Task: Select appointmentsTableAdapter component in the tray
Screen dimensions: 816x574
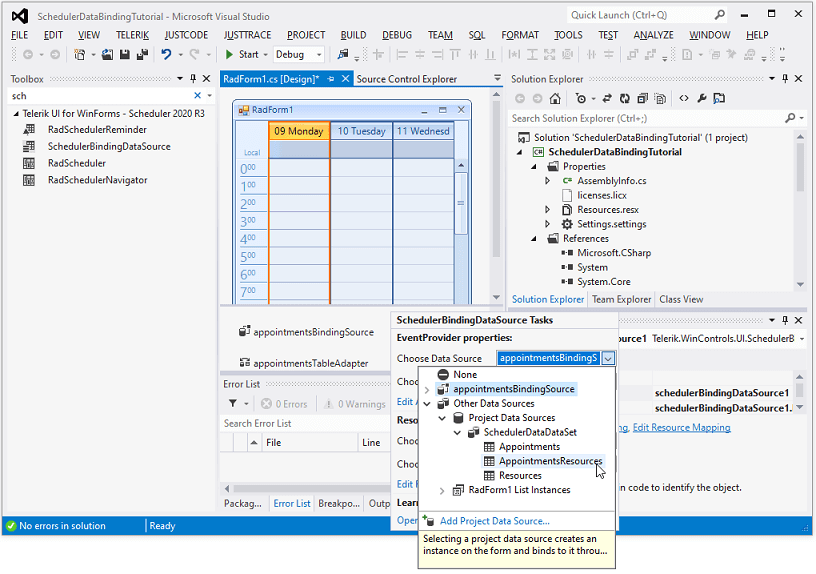Action: tap(304, 363)
